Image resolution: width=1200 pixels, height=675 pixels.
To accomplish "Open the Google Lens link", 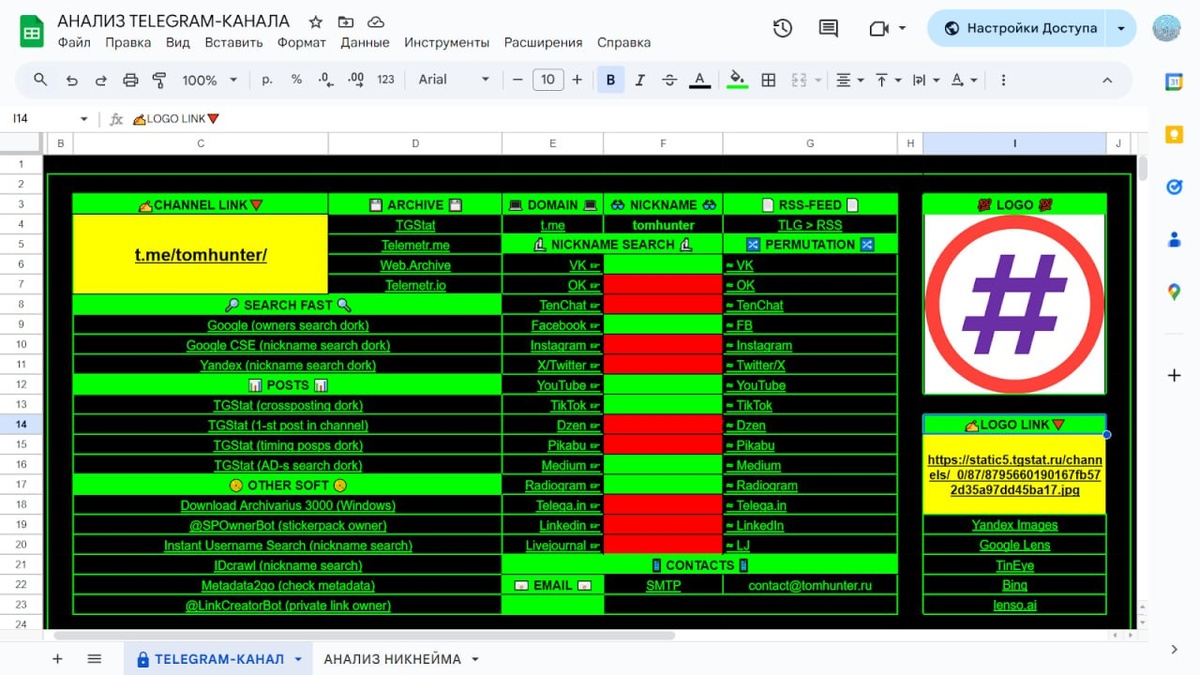I will [x=1014, y=545].
